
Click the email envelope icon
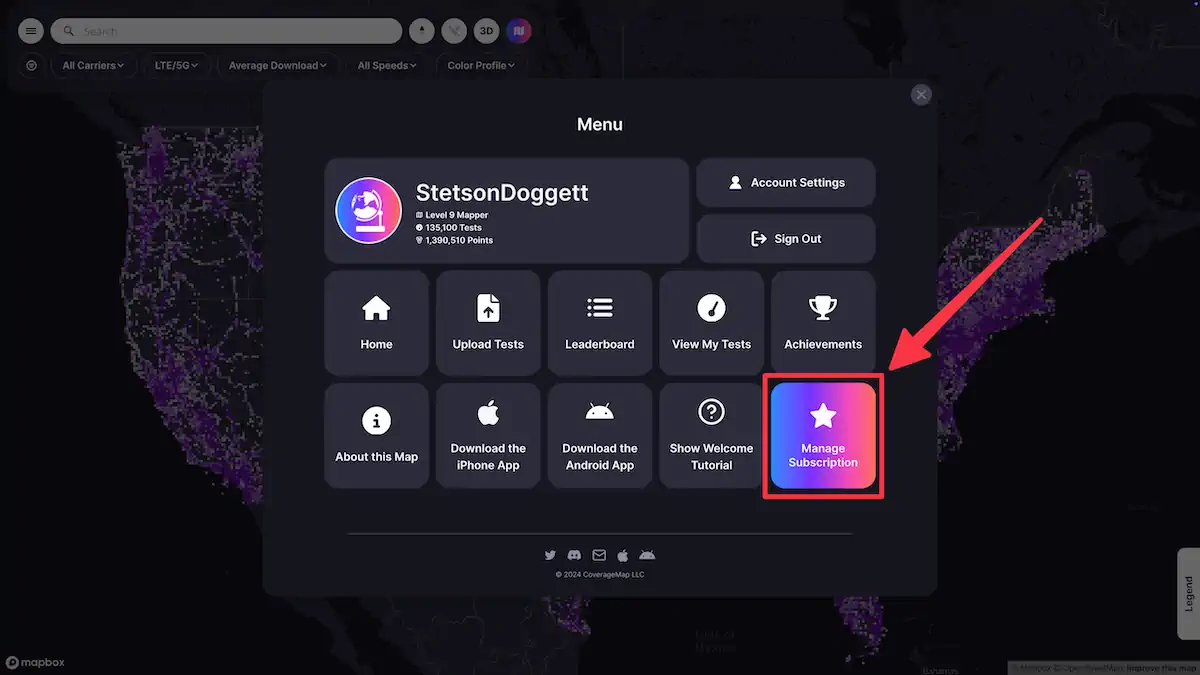pos(599,555)
